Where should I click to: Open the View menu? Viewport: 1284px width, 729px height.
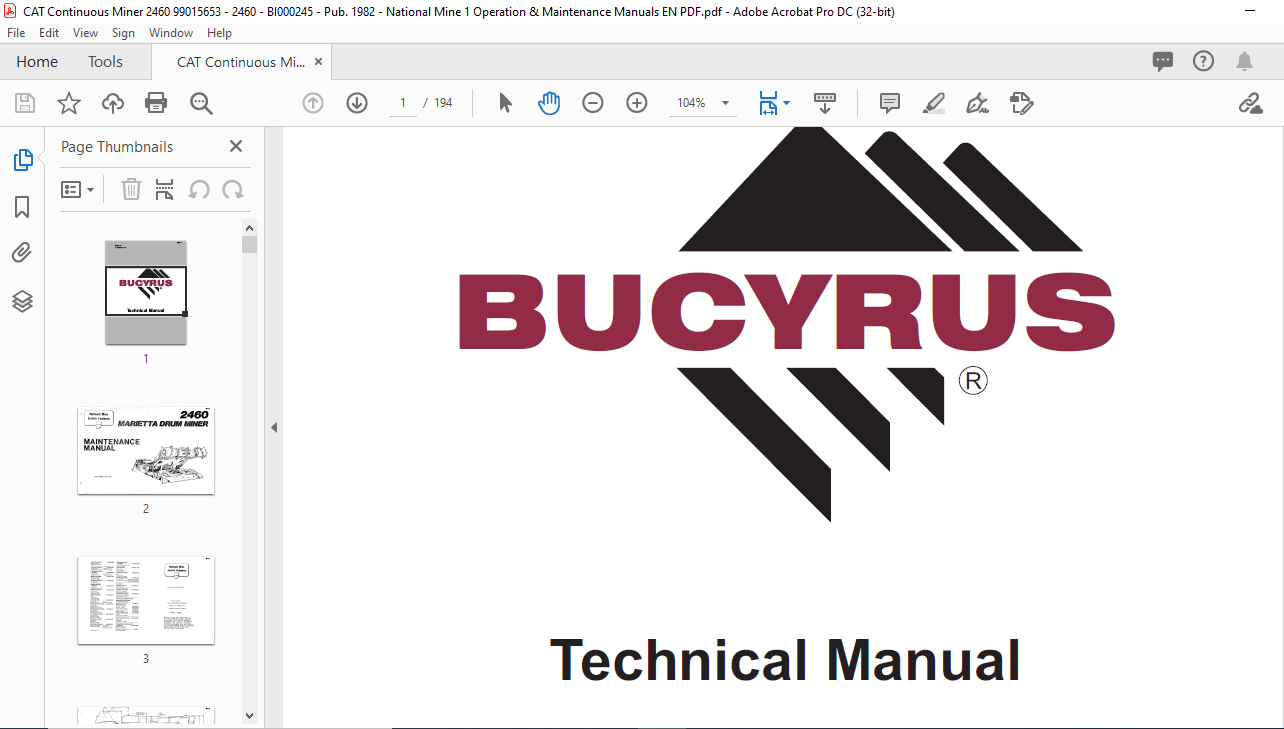pyautogui.click(x=85, y=33)
